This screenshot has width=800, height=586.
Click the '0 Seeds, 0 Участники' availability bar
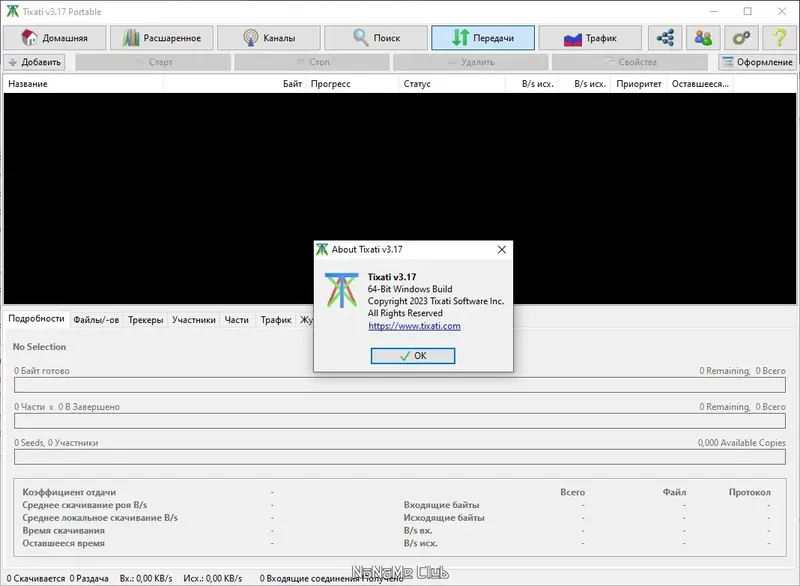pyautogui.click(x=399, y=457)
